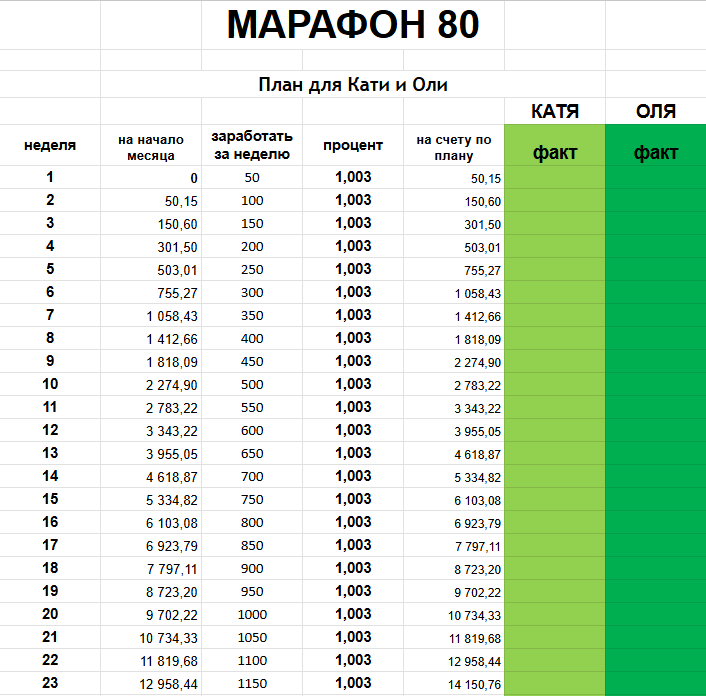This screenshot has width=706, height=696.
Task: Click week number 5 cell
Action: tap(50, 269)
